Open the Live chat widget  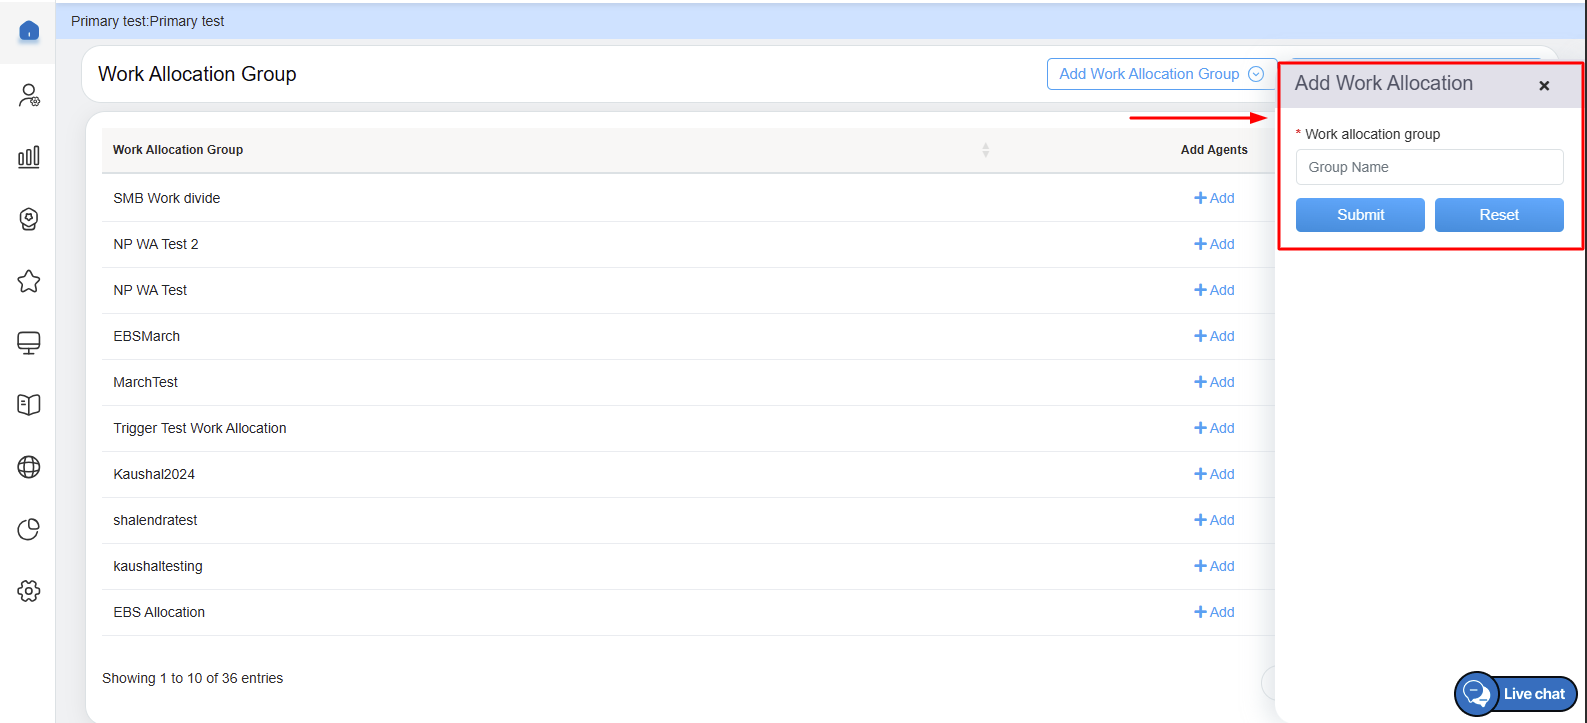point(1516,694)
